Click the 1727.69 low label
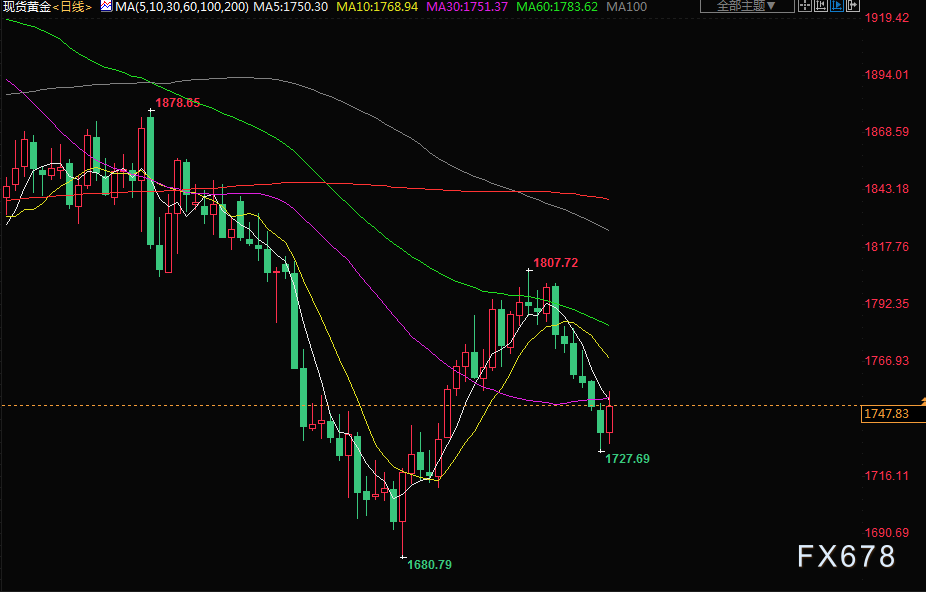Screen dimensions: 926x592 [x=627, y=458]
